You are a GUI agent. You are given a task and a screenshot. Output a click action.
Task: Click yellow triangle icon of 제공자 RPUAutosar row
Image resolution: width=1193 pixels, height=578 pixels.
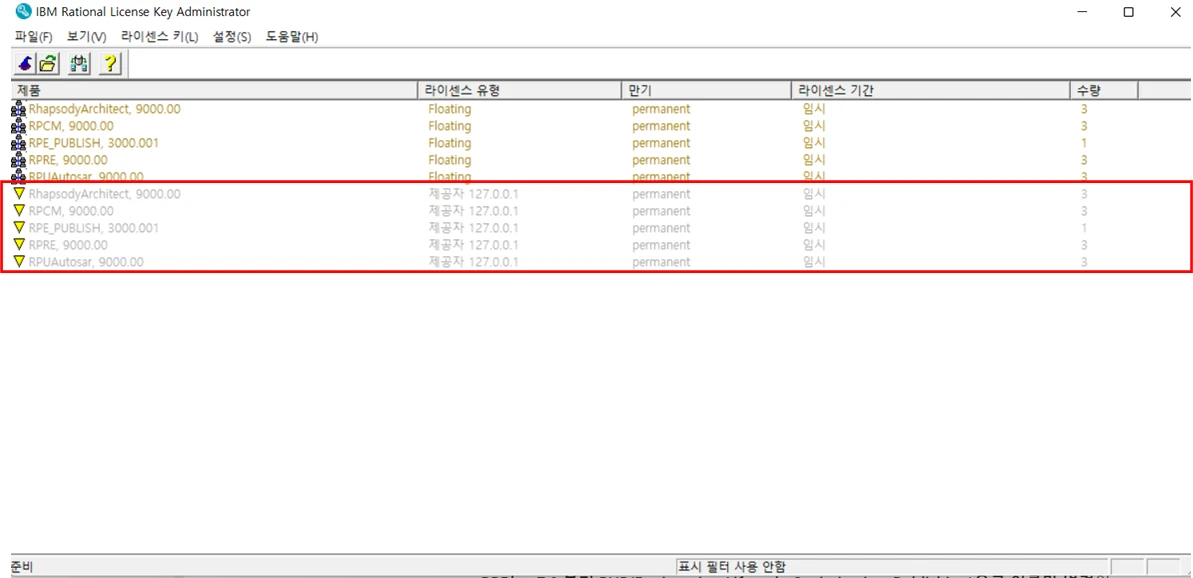[x=20, y=261]
